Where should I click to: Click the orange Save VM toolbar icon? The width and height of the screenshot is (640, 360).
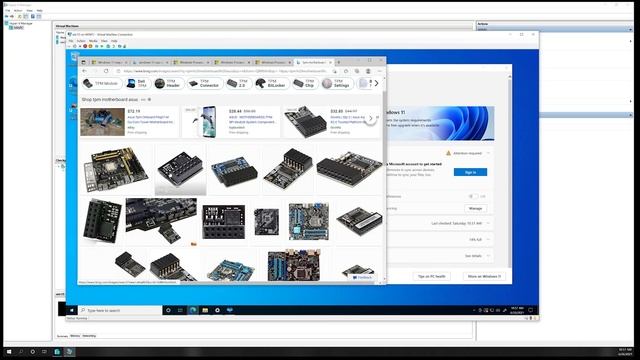90,46
